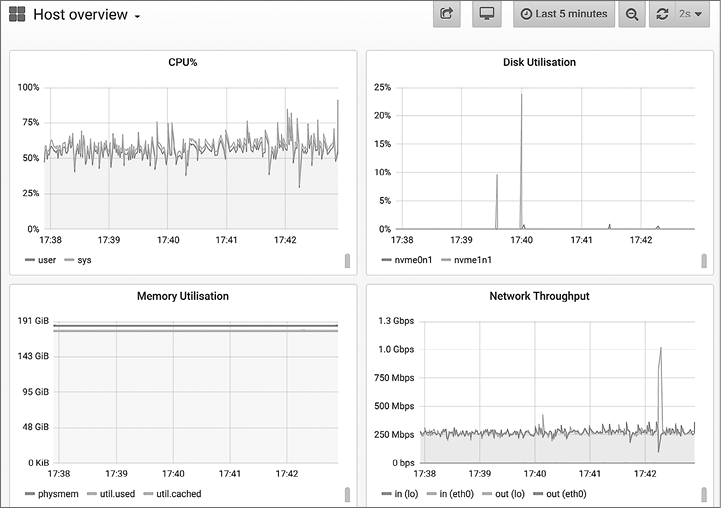
Task: Expand the 2s refresh interval dropdown
Action: tap(690, 14)
